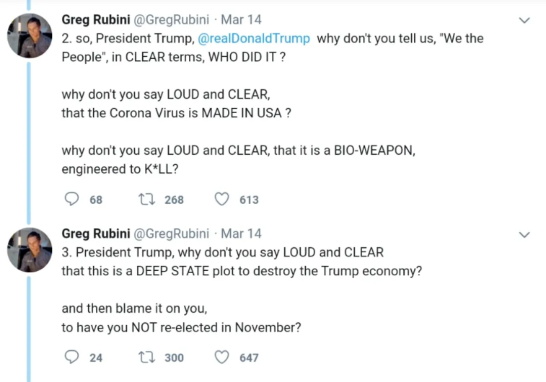The width and height of the screenshot is (546, 382).
Task: Retweet the tweet with 268 retweets
Action: [x=147, y=200]
